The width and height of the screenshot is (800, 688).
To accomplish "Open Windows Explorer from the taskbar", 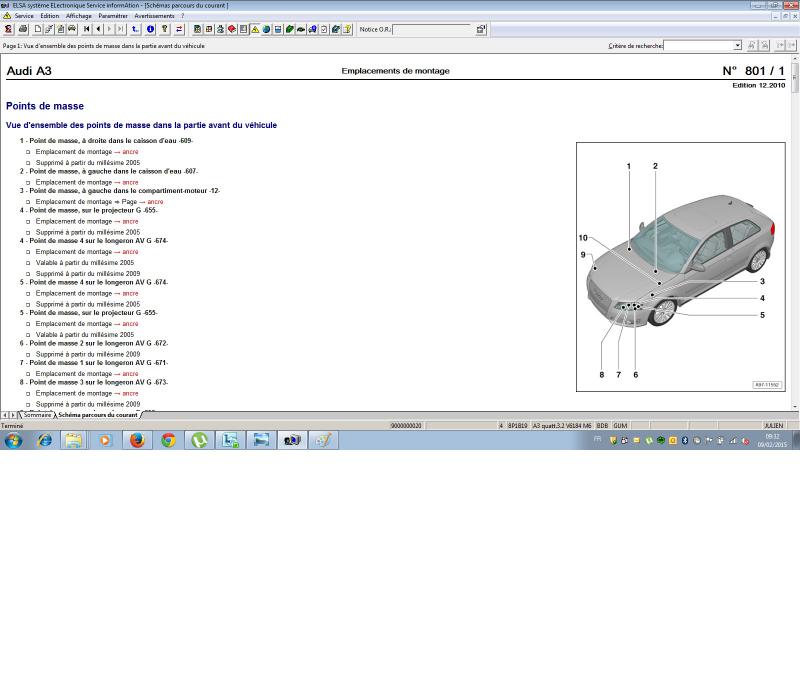I will tap(74, 440).
